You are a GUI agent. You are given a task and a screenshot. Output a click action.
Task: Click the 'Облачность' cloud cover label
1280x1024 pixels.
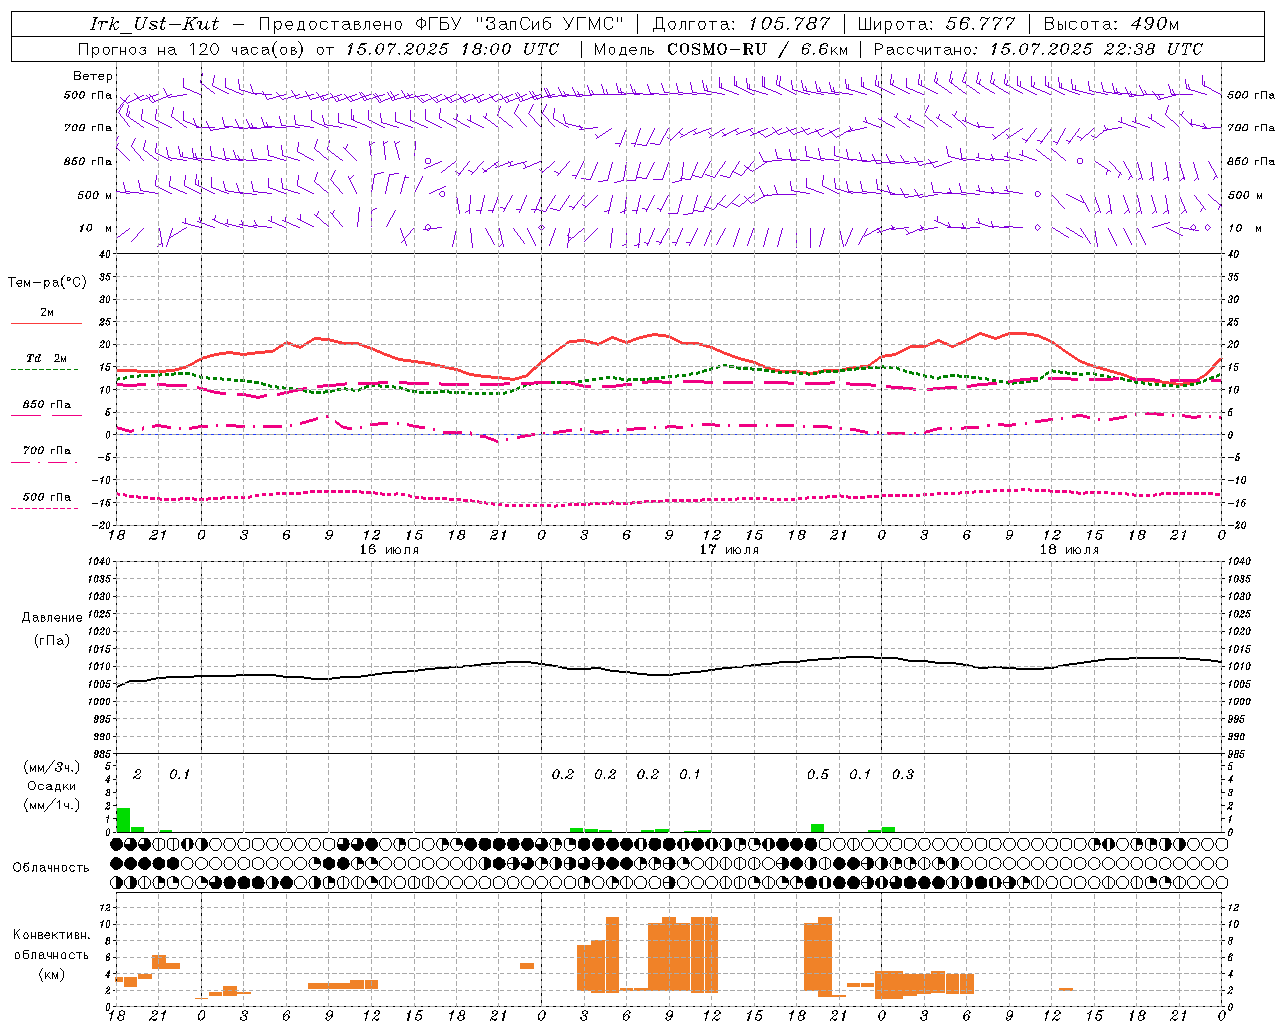coord(51,868)
